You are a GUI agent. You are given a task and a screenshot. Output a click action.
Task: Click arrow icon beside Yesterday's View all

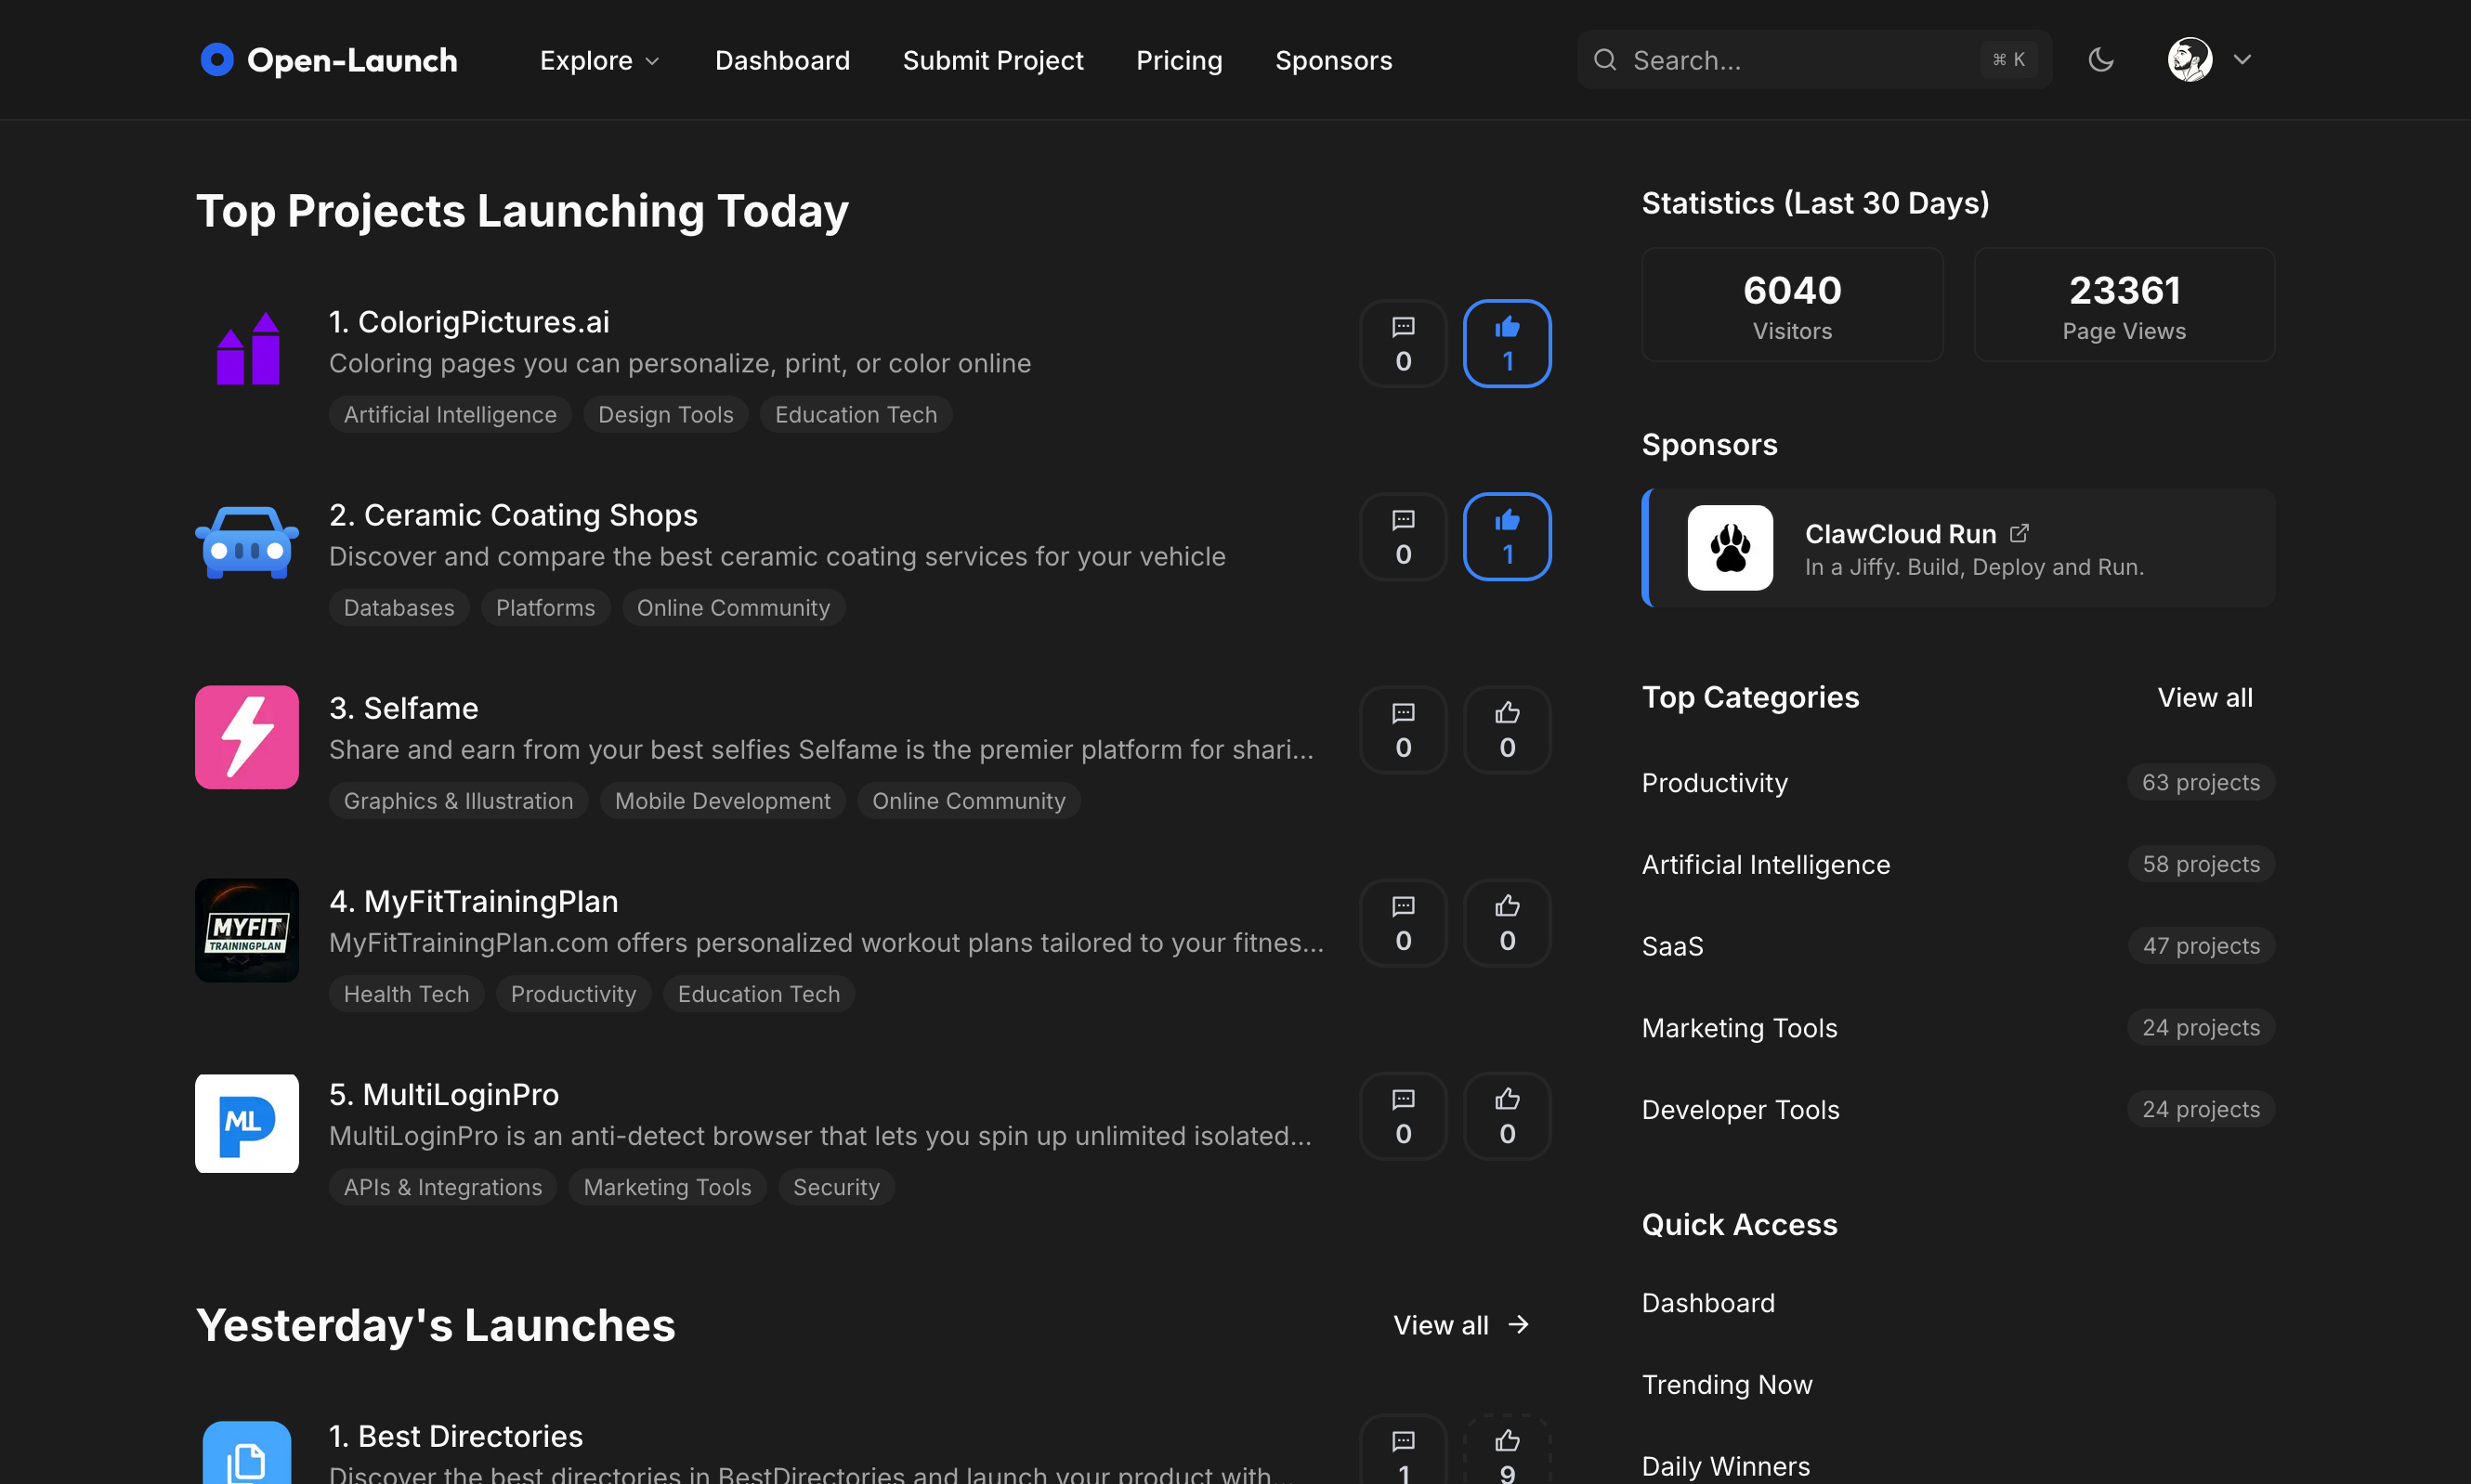point(1519,1325)
